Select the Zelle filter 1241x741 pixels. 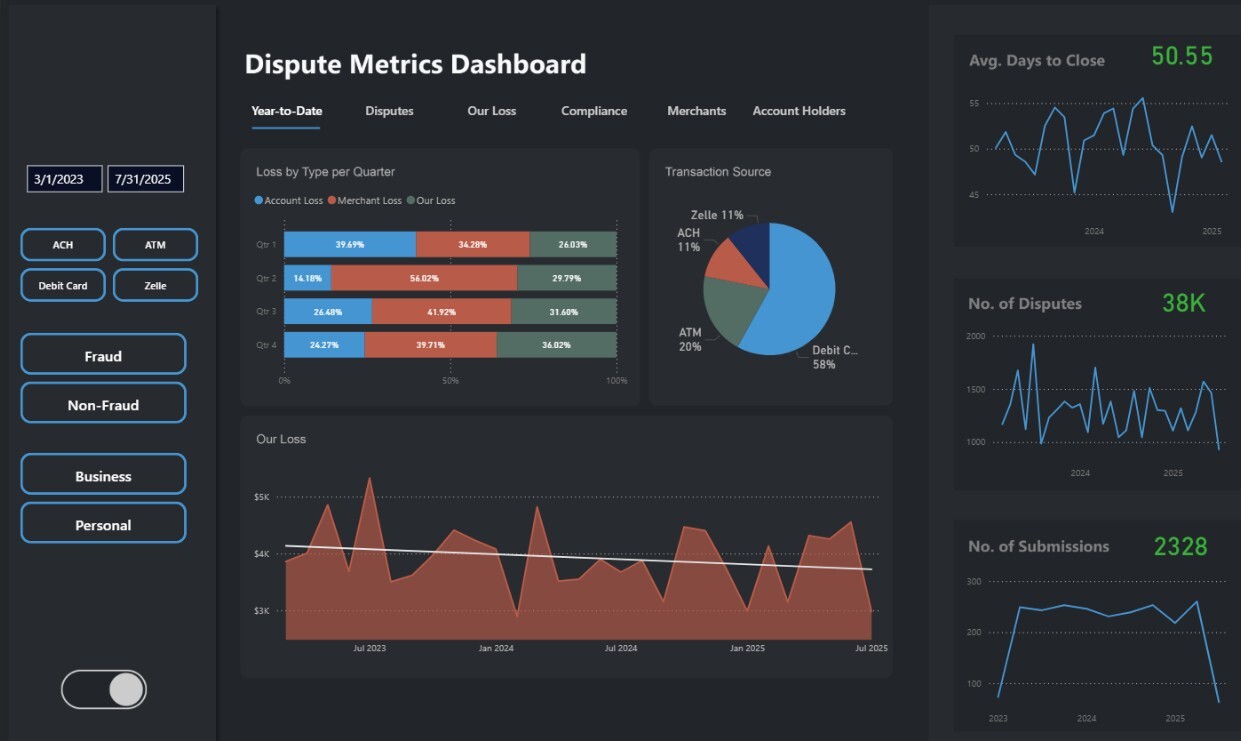pos(155,285)
